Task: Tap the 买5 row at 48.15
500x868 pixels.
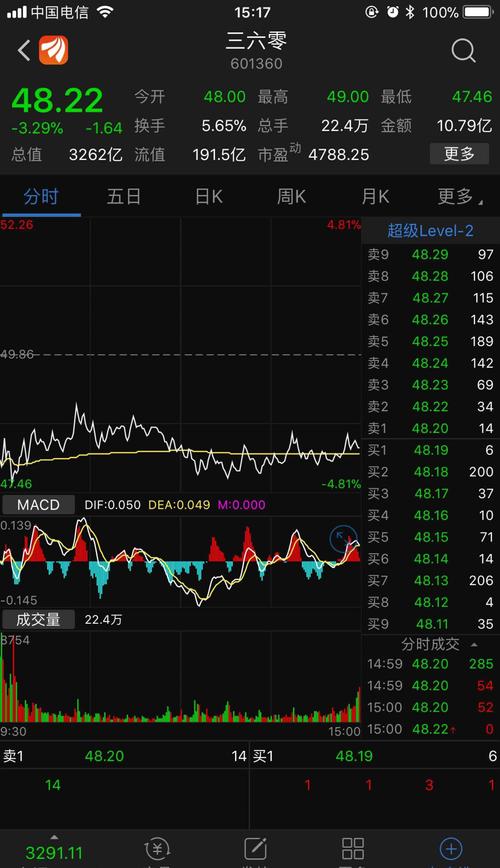Action: pyautogui.click(x=430, y=537)
